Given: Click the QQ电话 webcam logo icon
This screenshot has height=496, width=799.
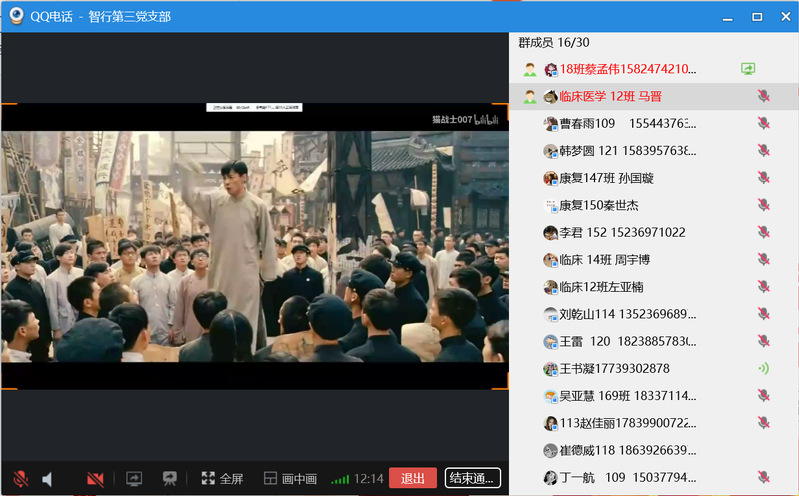Looking at the screenshot, I should point(16,16).
